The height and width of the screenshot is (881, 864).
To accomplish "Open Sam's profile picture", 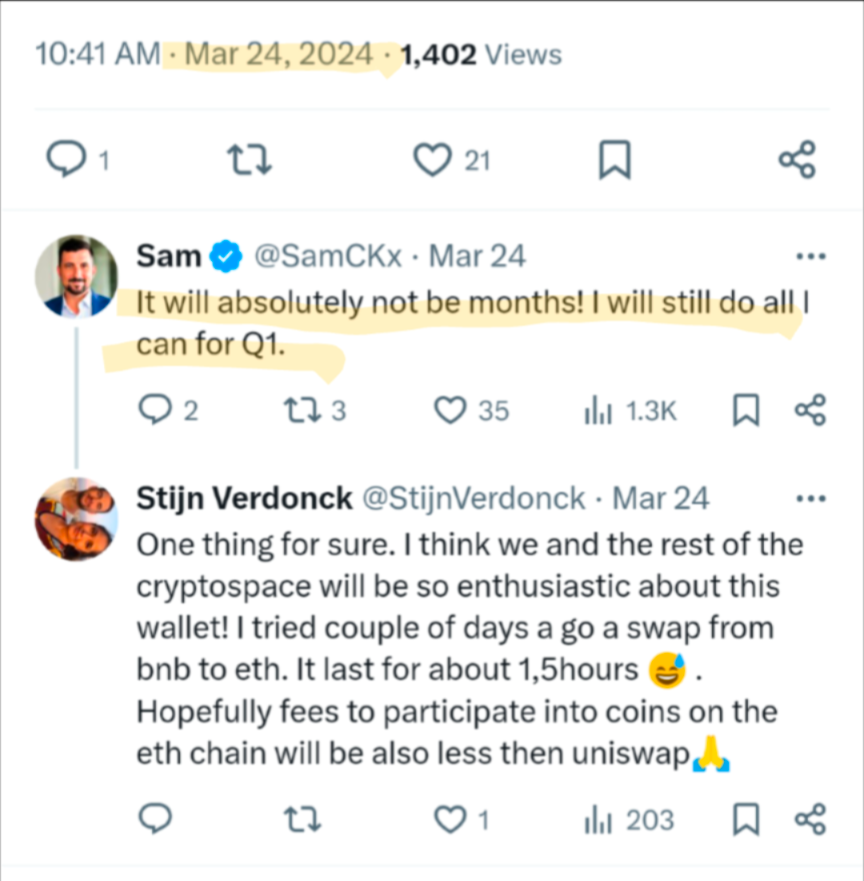I will [x=76, y=276].
